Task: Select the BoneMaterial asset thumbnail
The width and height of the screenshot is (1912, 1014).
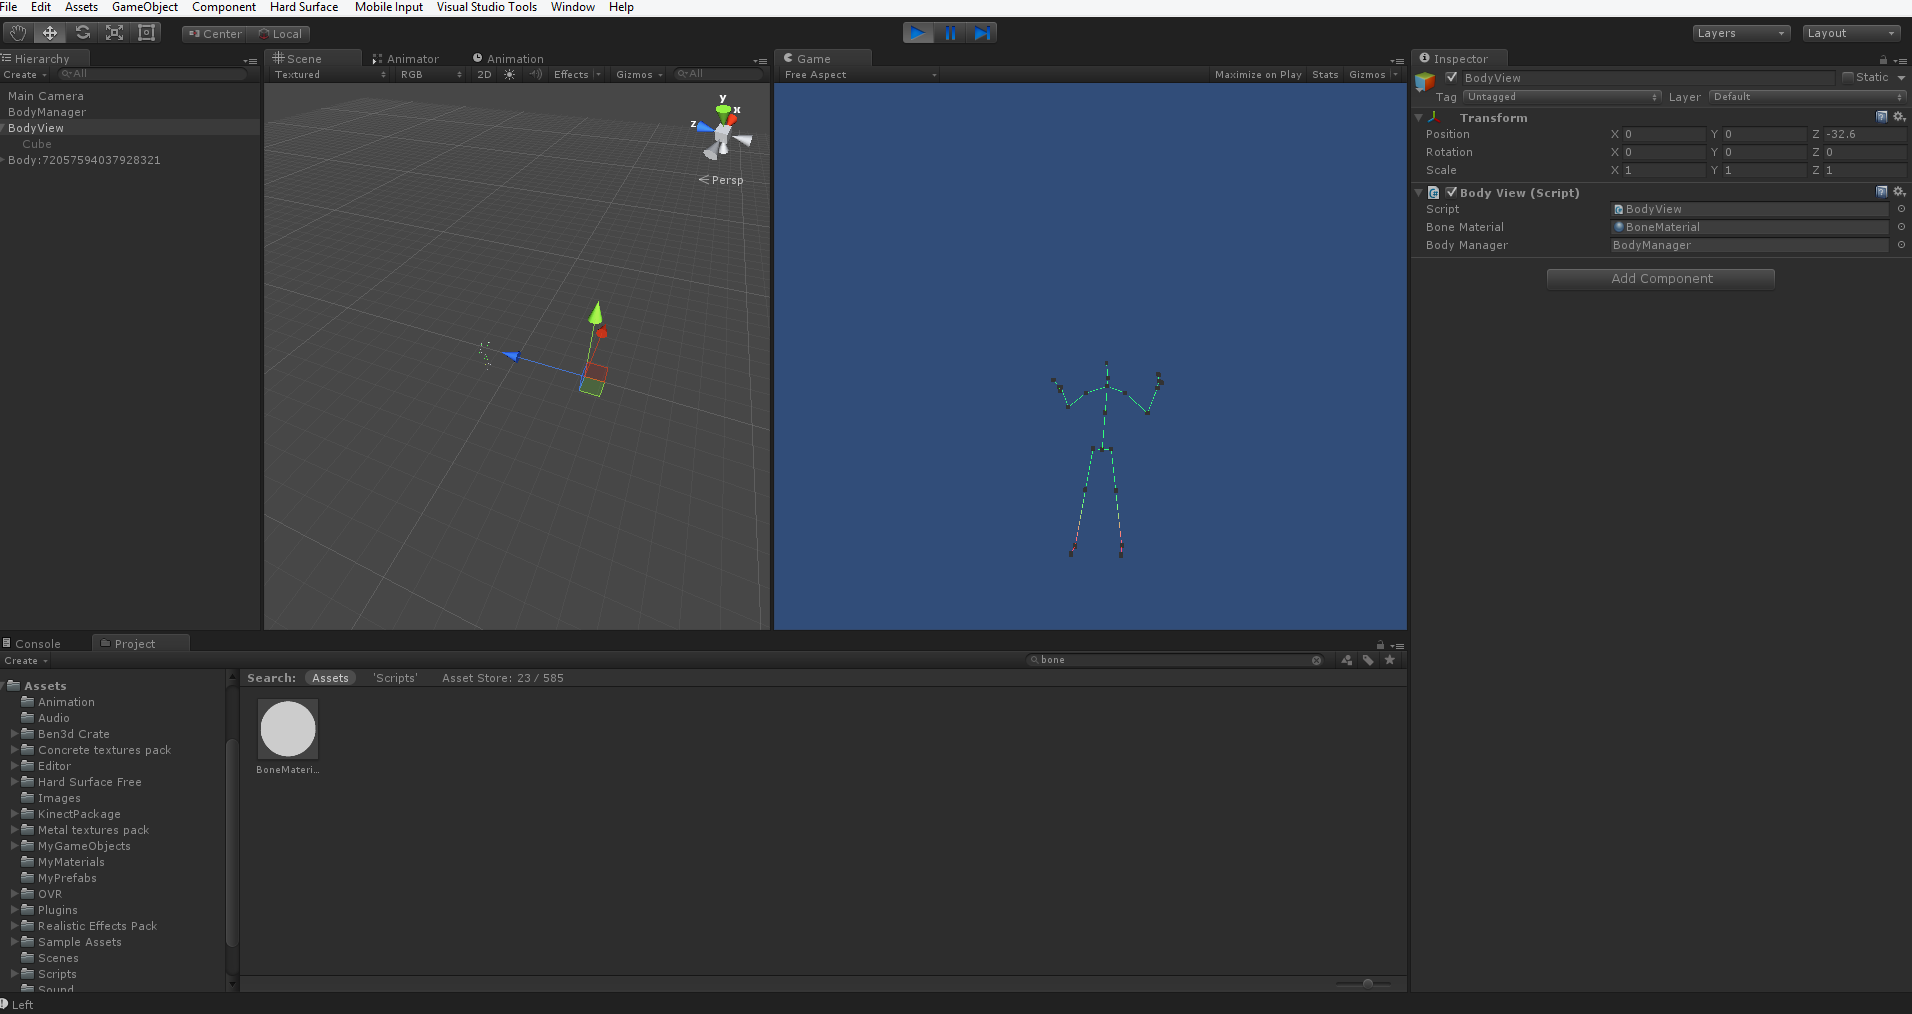Action: tap(288, 729)
